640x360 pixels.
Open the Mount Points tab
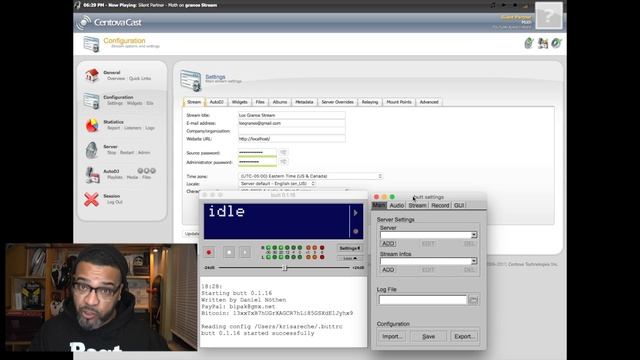tap(399, 102)
